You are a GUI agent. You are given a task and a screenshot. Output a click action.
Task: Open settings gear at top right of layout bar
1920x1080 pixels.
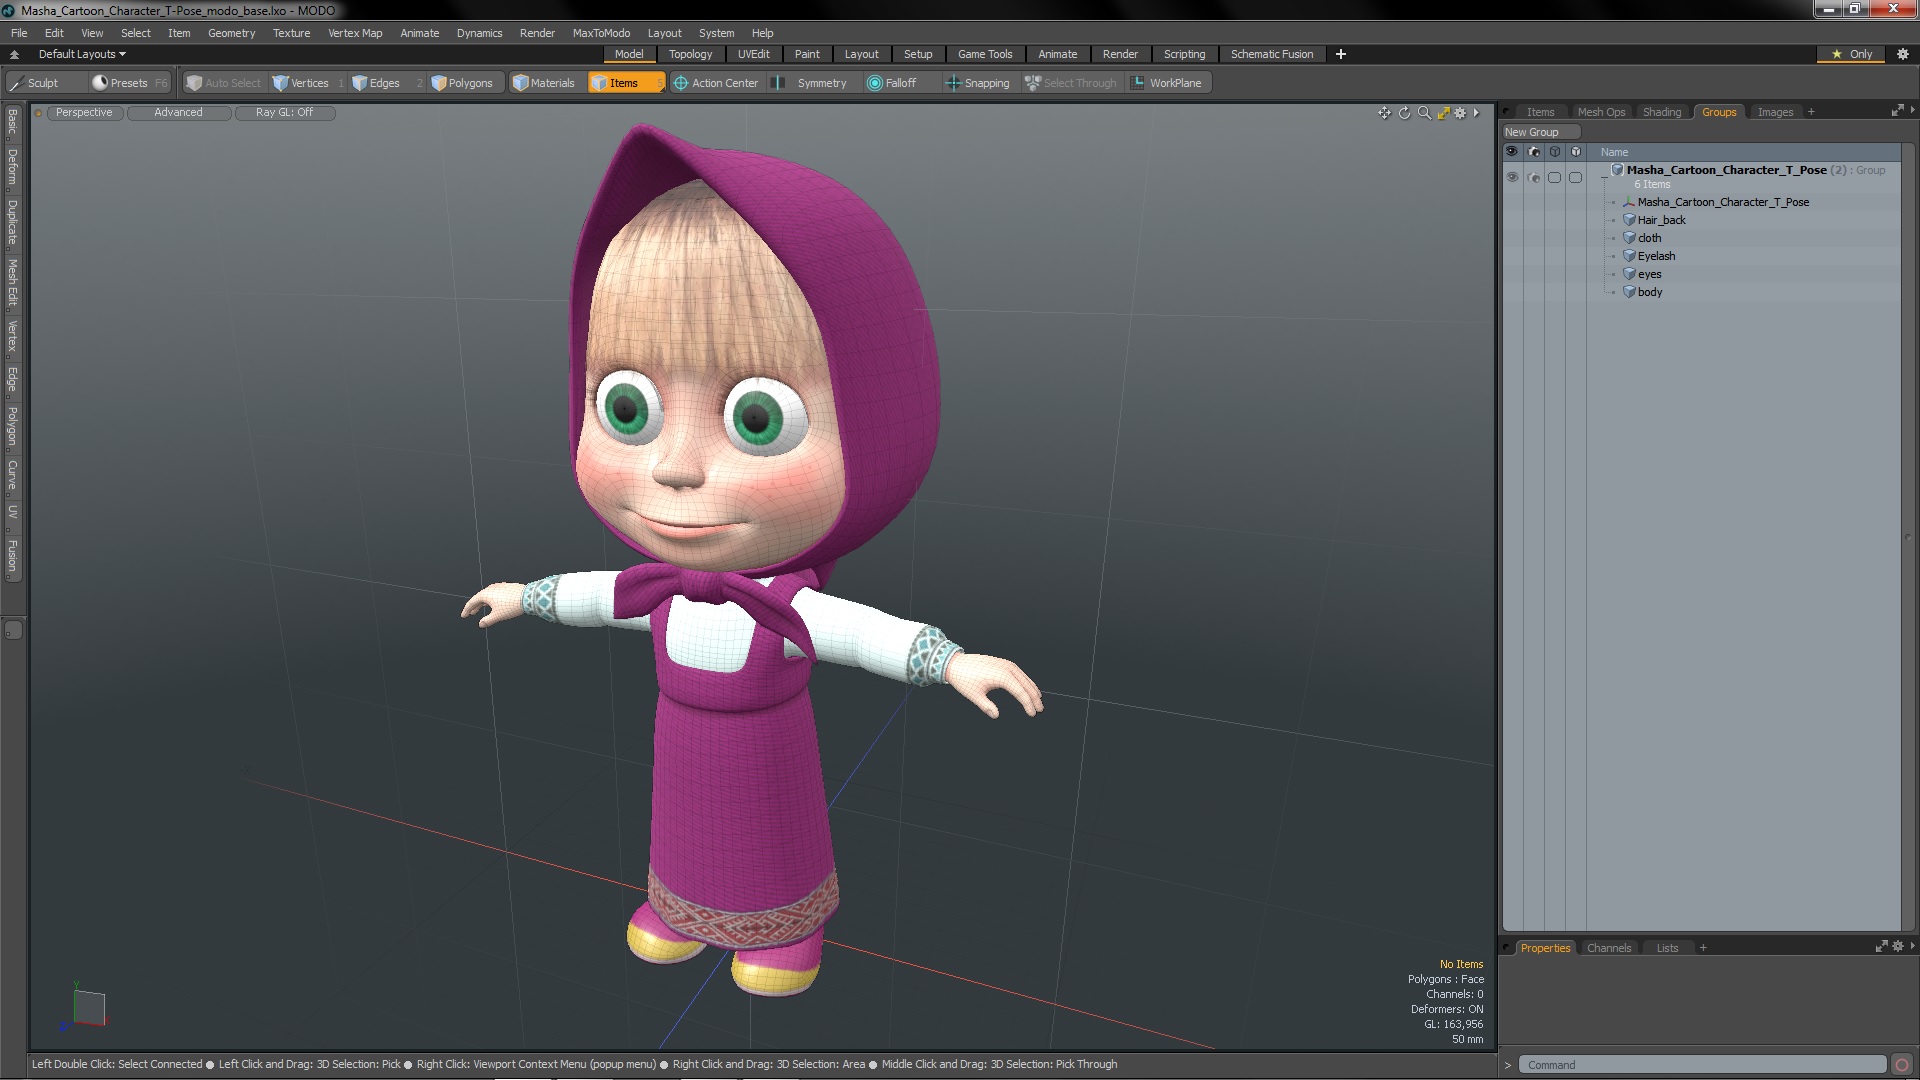click(1903, 54)
